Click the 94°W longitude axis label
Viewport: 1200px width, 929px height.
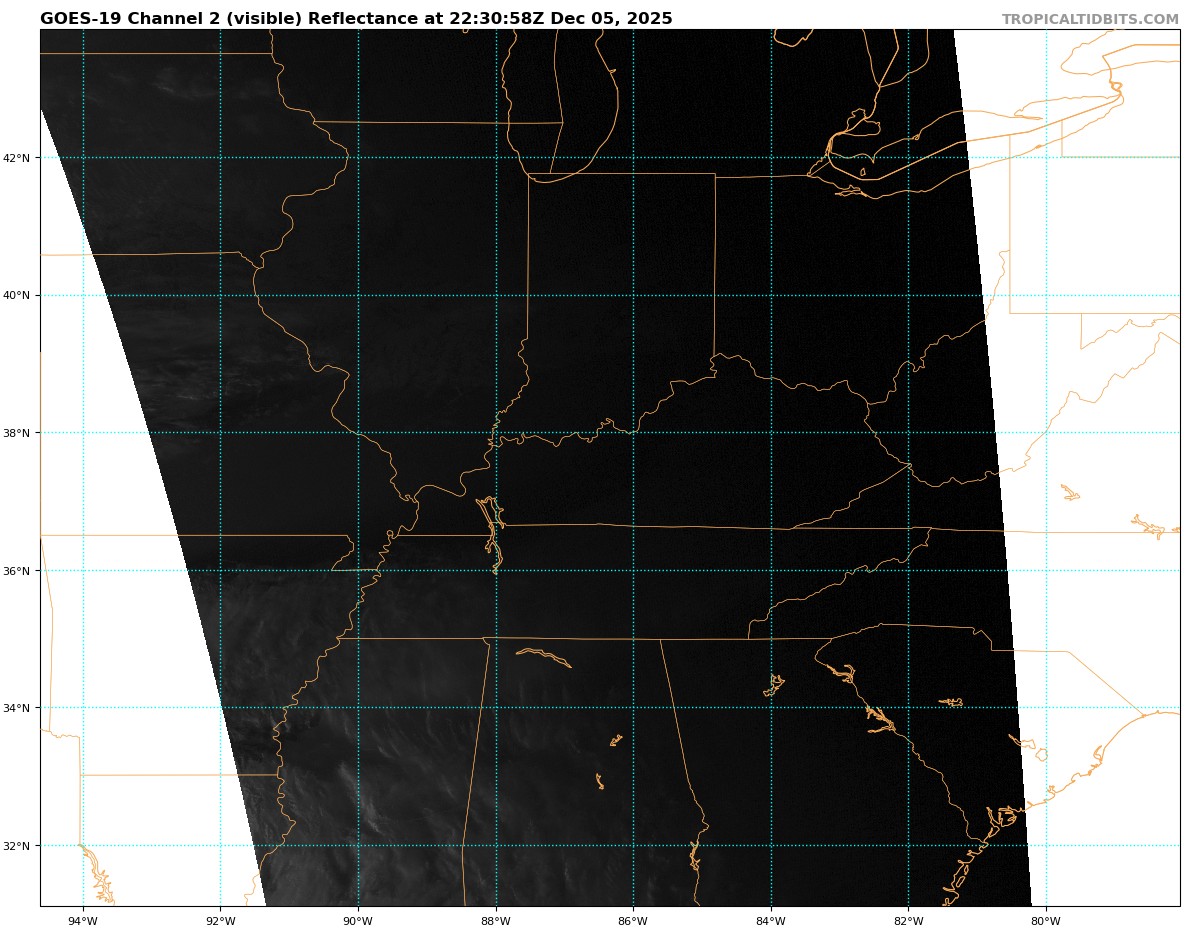click(x=83, y=921)
